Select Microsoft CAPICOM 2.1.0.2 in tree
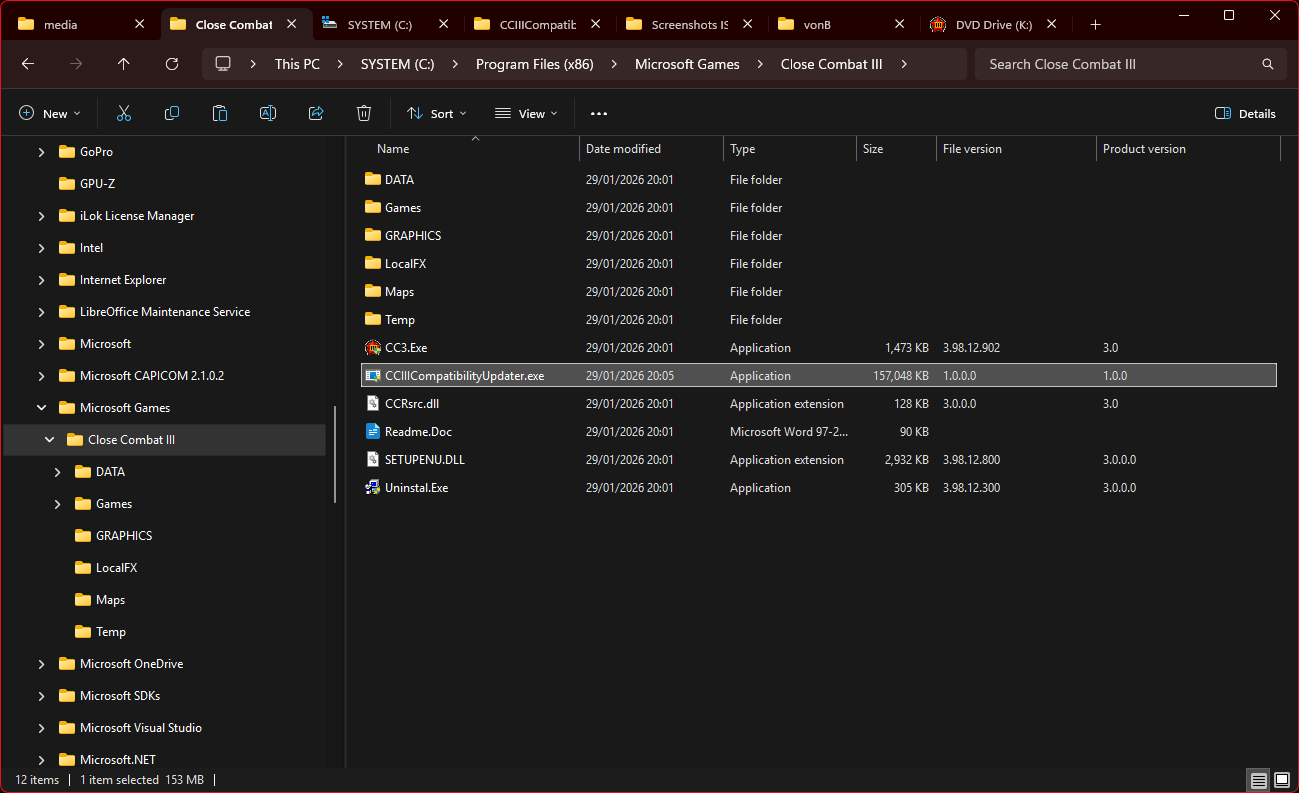The height and width of the screenshot is (793, 1299). 152,376
